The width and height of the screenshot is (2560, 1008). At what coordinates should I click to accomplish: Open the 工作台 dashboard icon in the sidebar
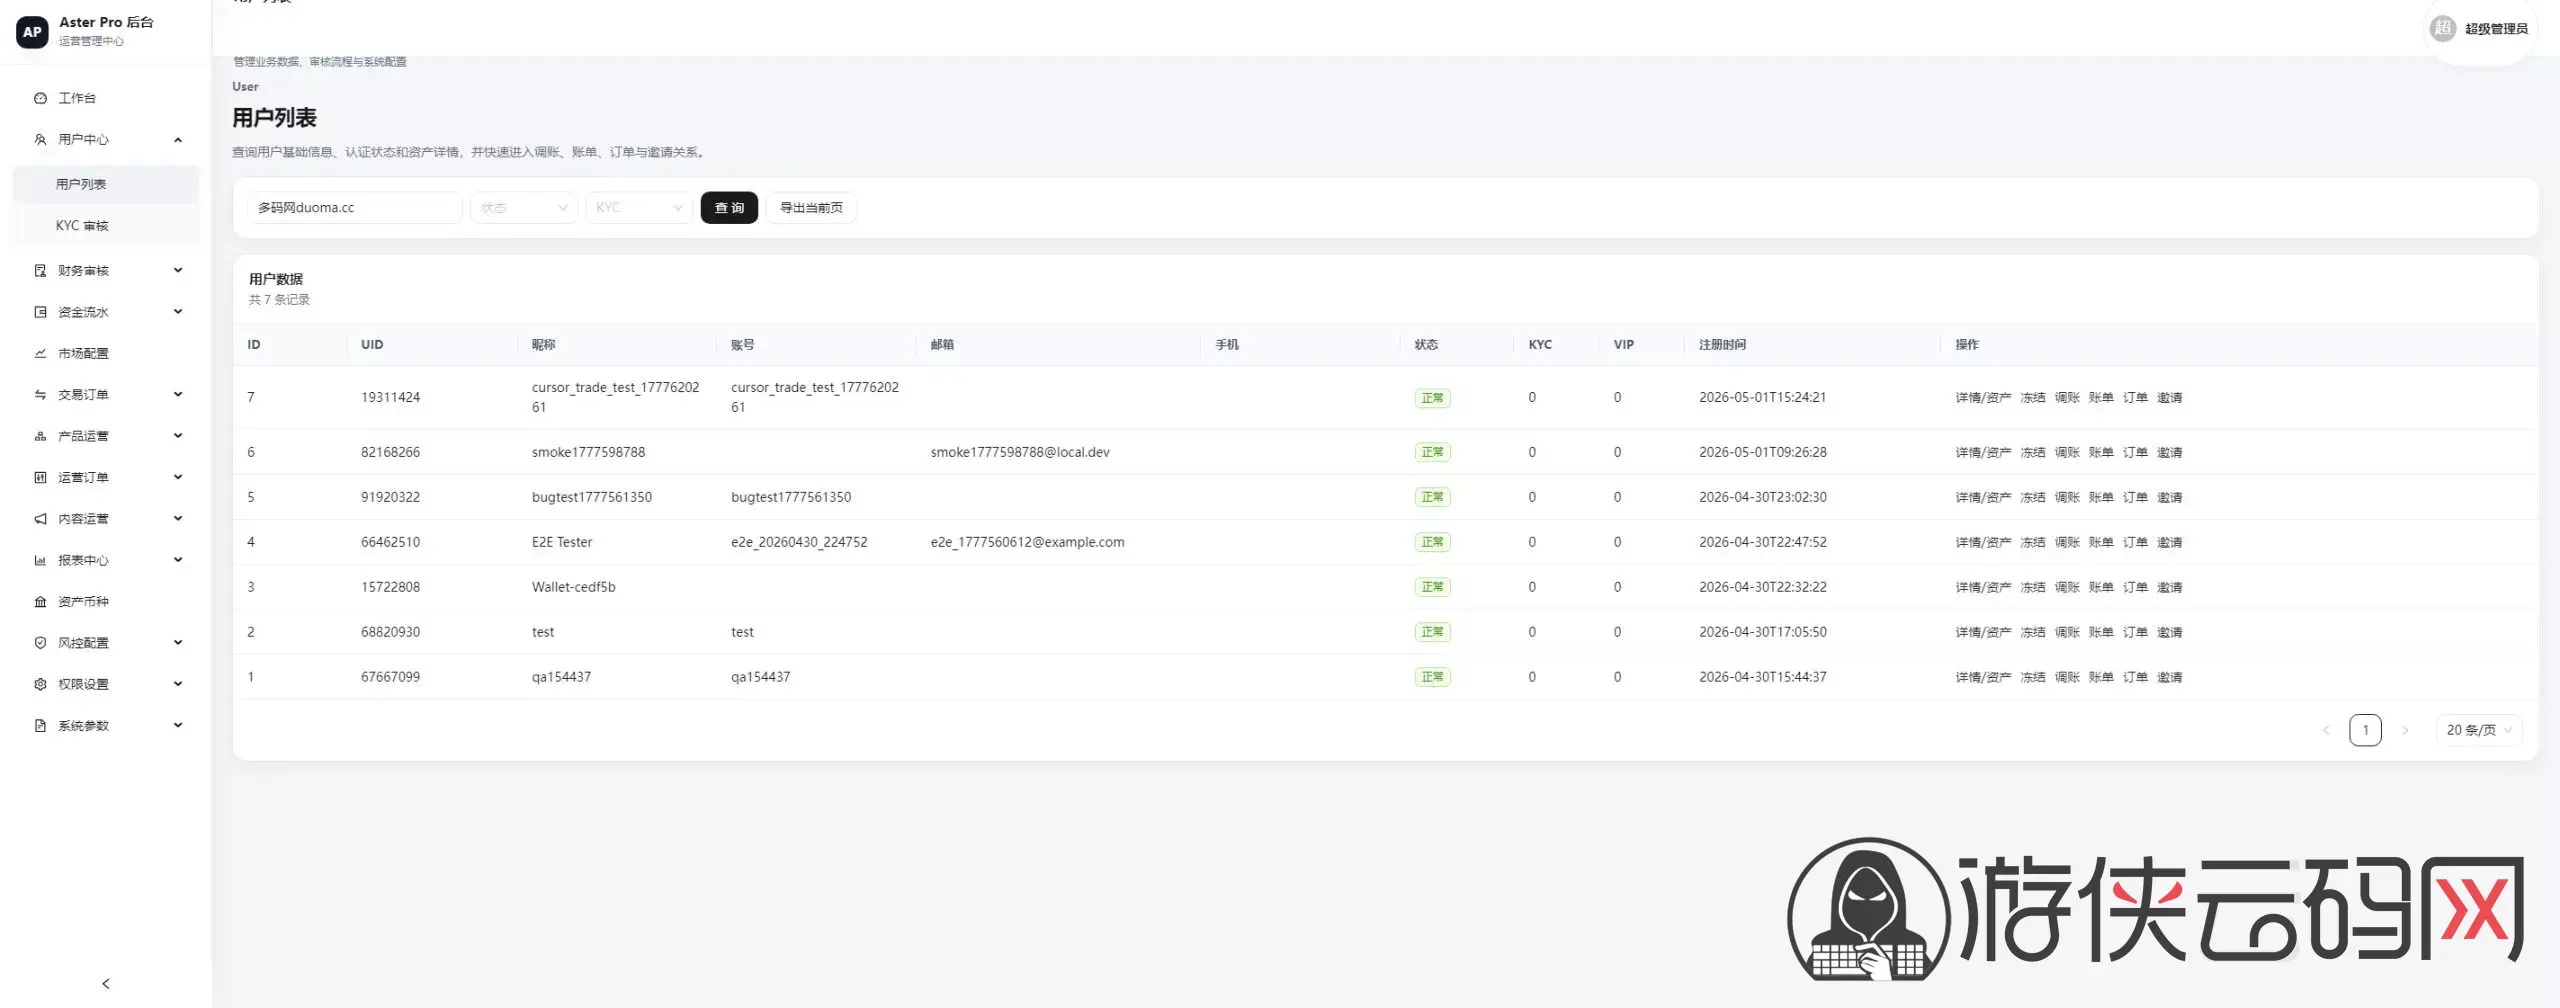point(40,98)
